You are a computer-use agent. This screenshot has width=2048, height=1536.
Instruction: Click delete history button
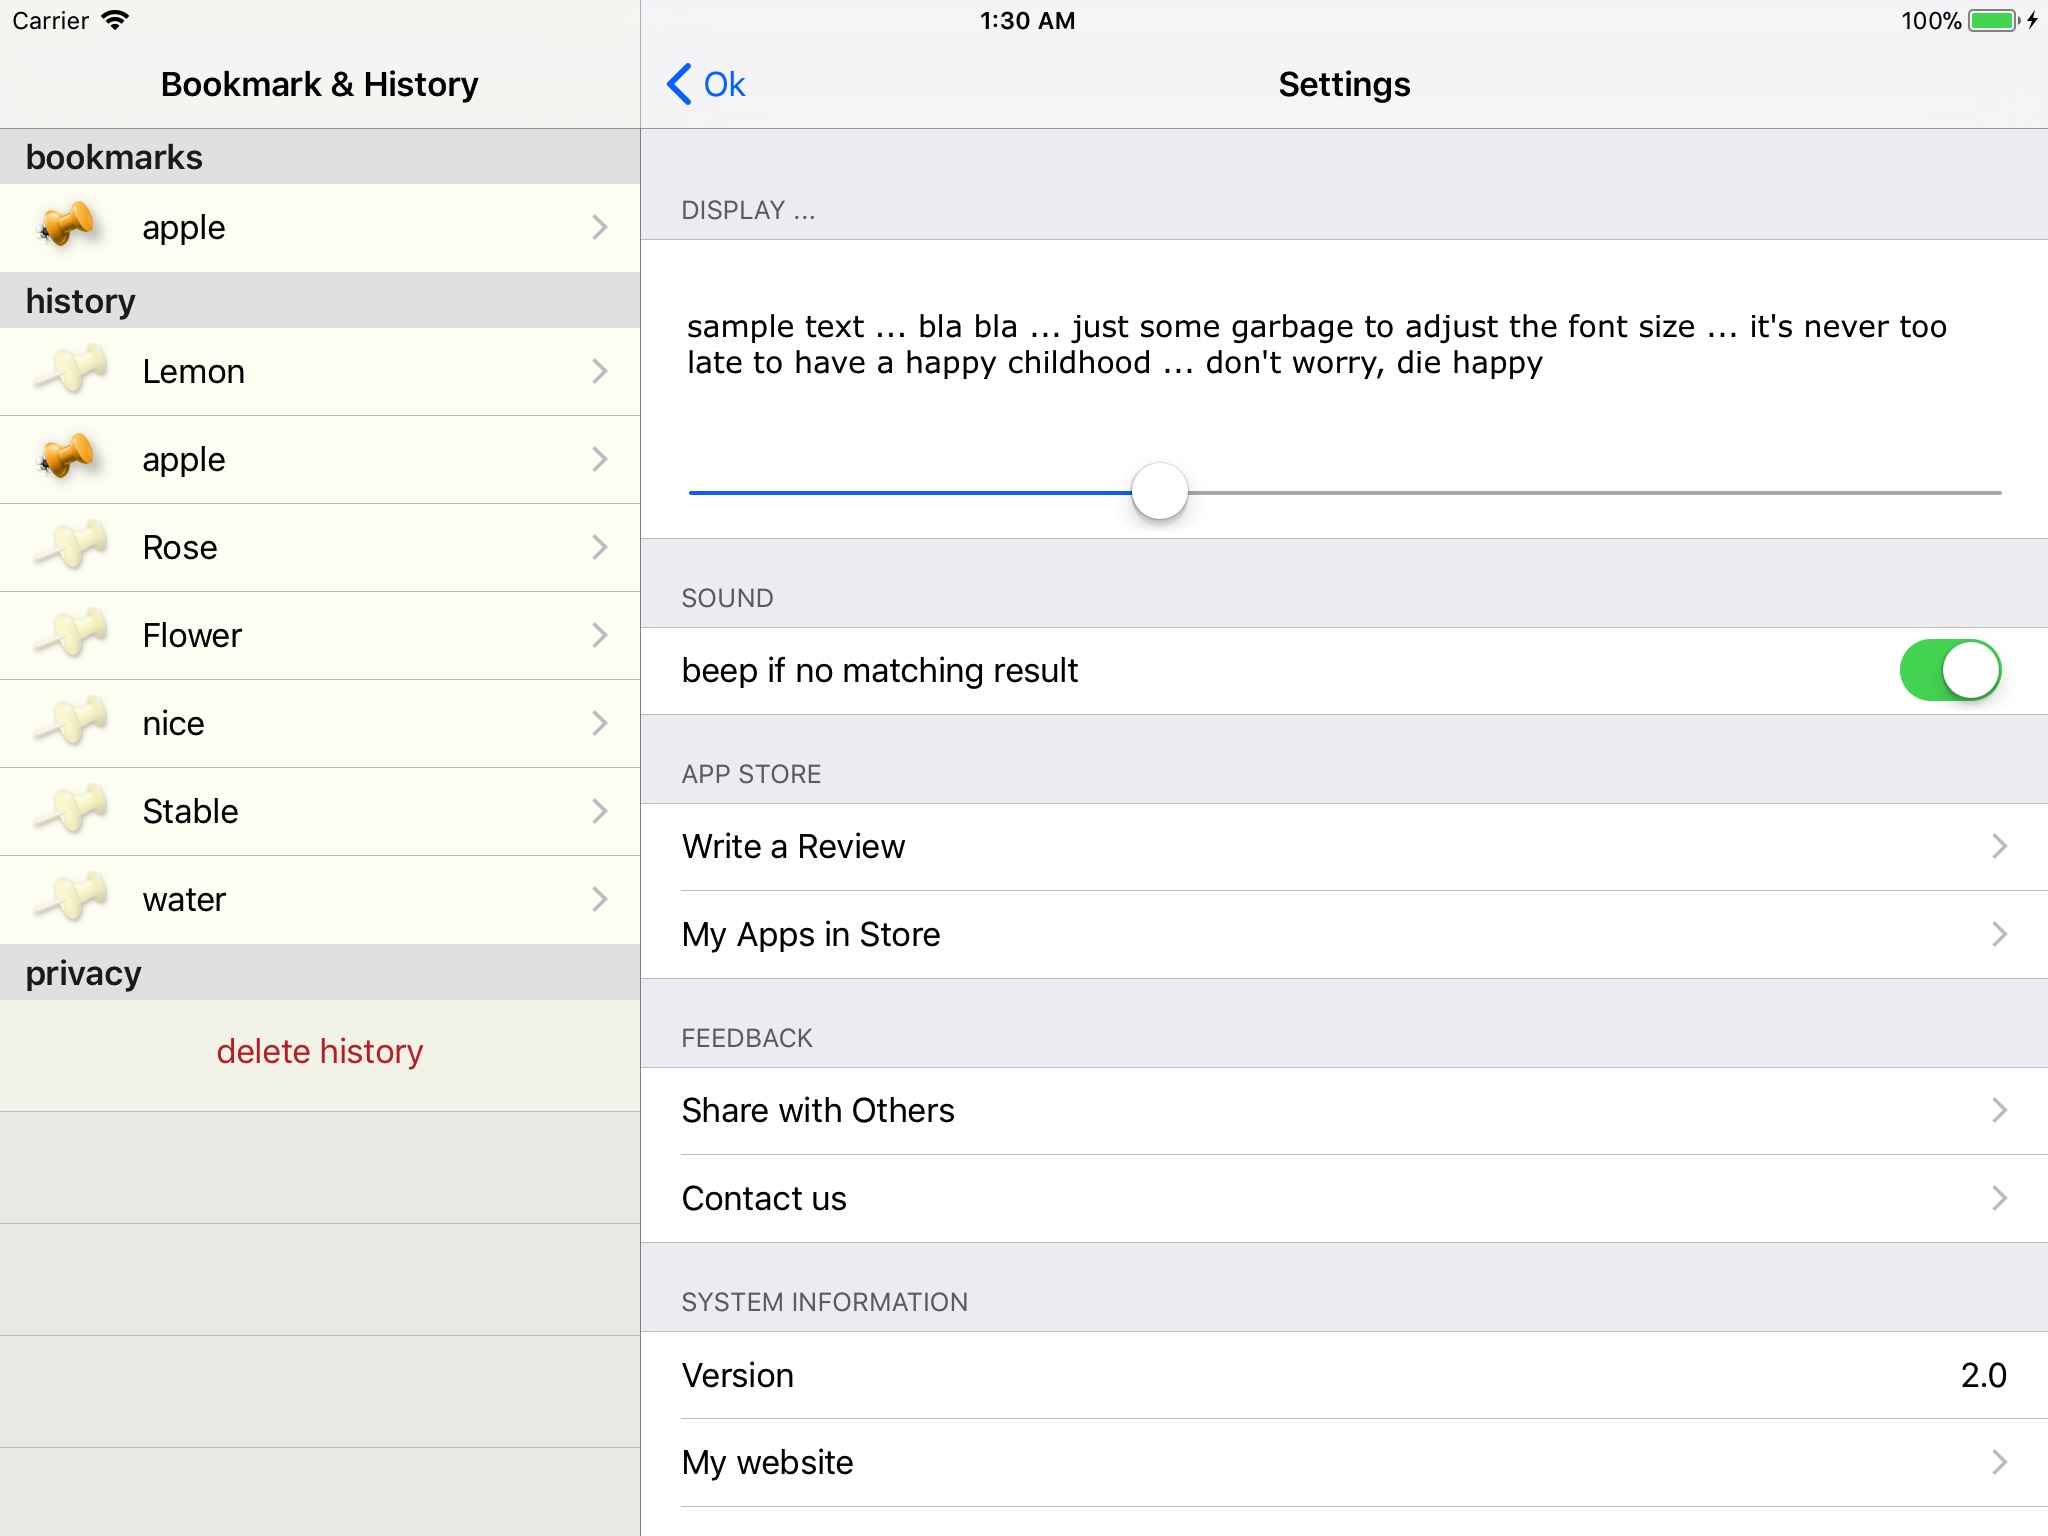[321, 1050]
